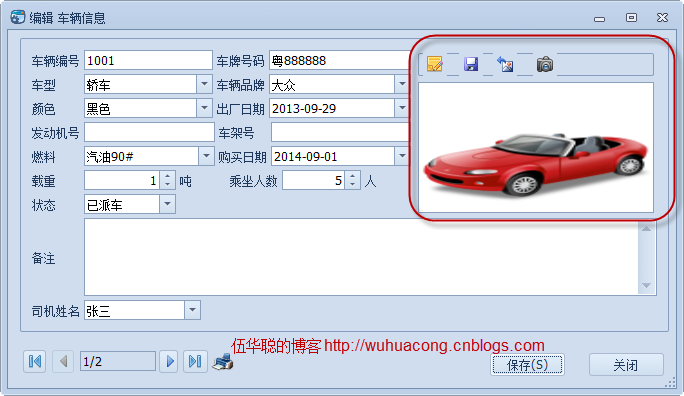This screenshot has height=396, width=684.
Task: Open the 司机姓名 dropdown
Action: click(192, 310)
